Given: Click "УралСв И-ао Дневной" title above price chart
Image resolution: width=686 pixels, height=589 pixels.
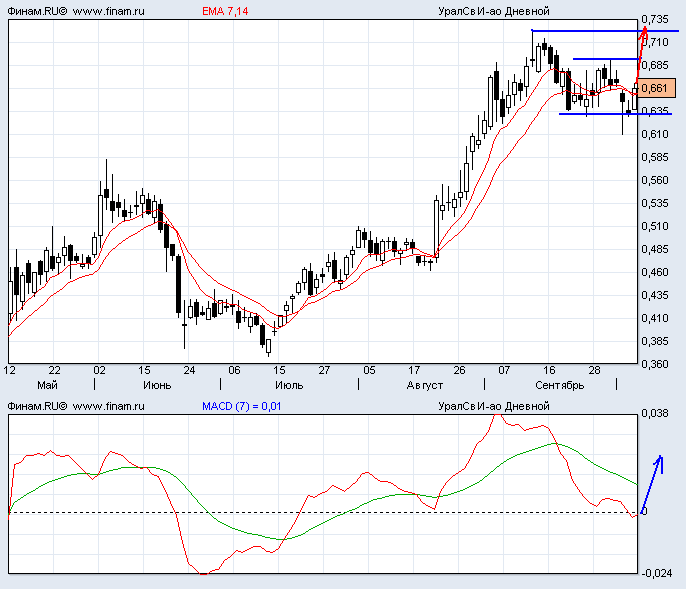Looking at the screenshot, I should 494,11.
